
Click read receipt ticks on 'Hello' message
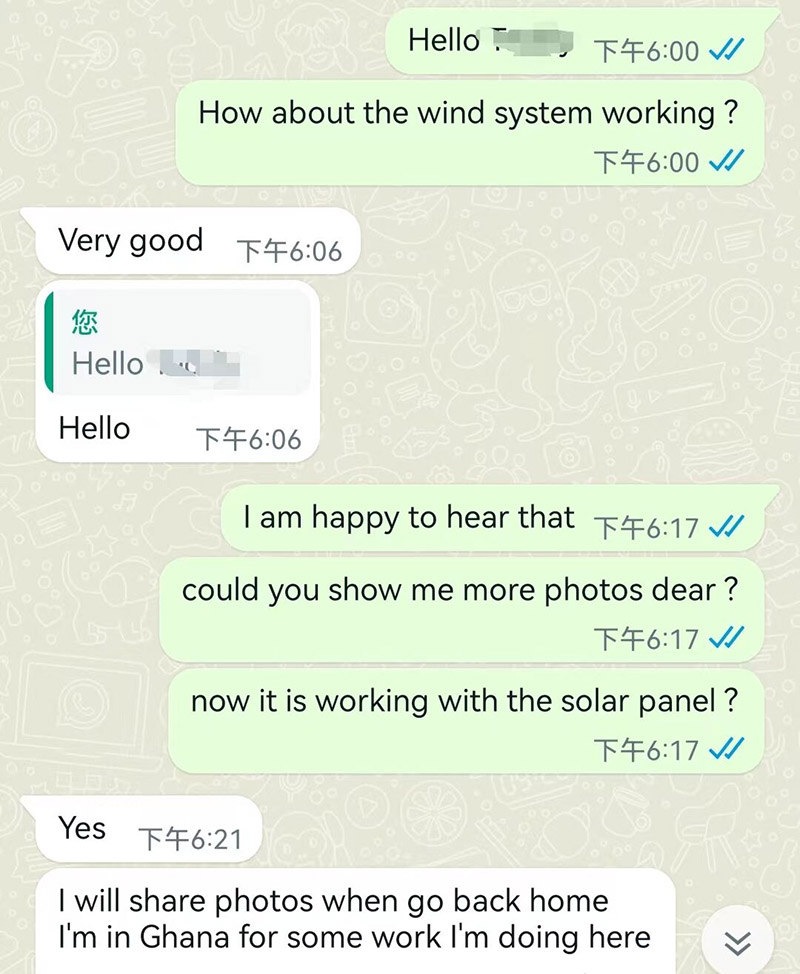pos(726,50)
